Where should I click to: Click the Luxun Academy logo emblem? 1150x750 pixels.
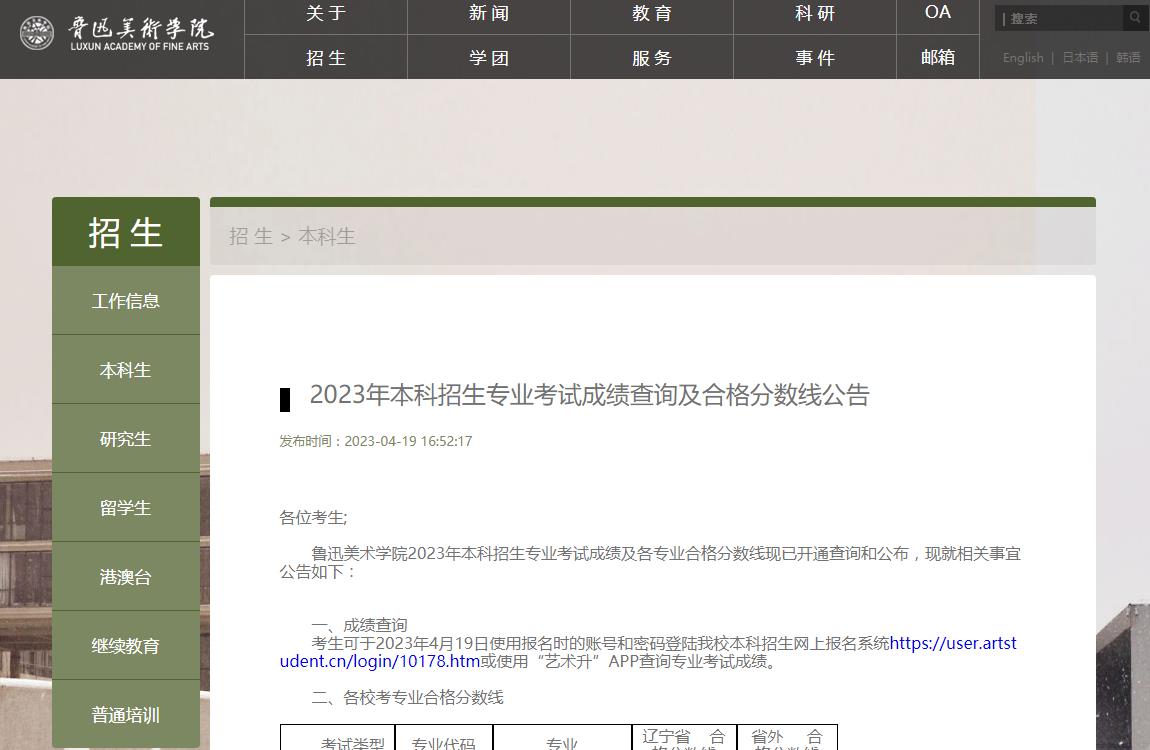[x=37, y=33]
